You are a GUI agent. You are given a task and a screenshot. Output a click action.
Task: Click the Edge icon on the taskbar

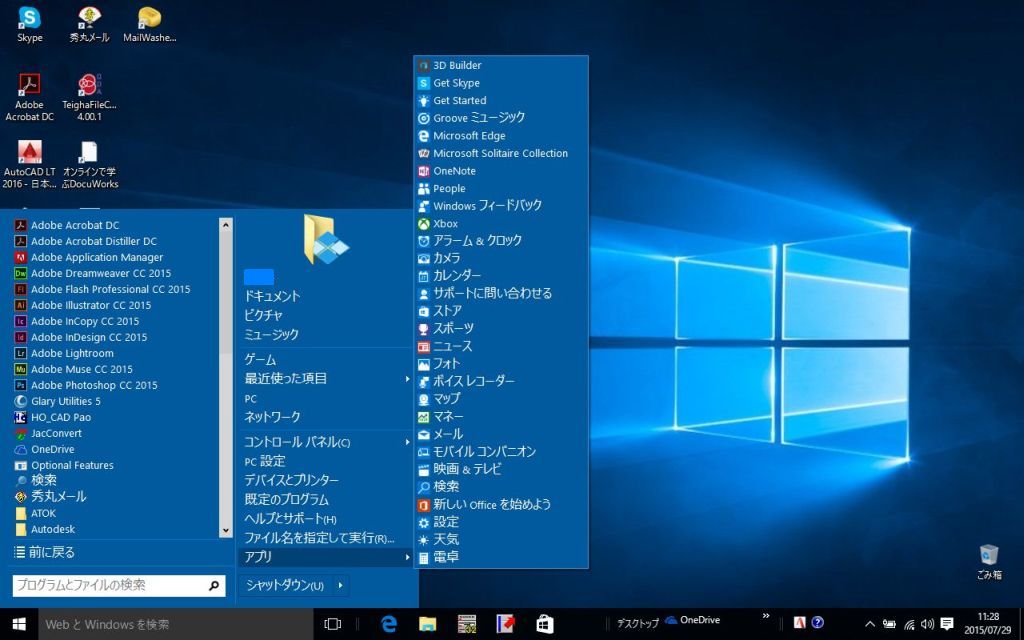point(389,624)
